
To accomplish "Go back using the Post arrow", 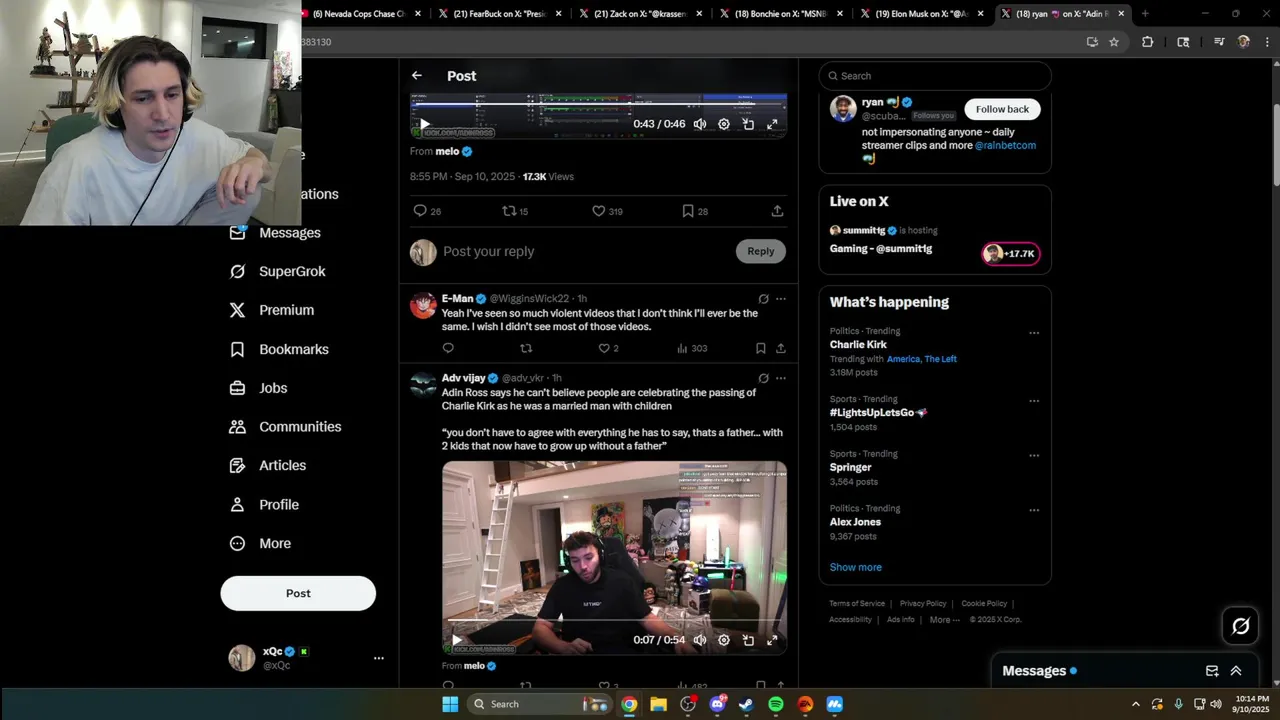I will coord(417,76).
